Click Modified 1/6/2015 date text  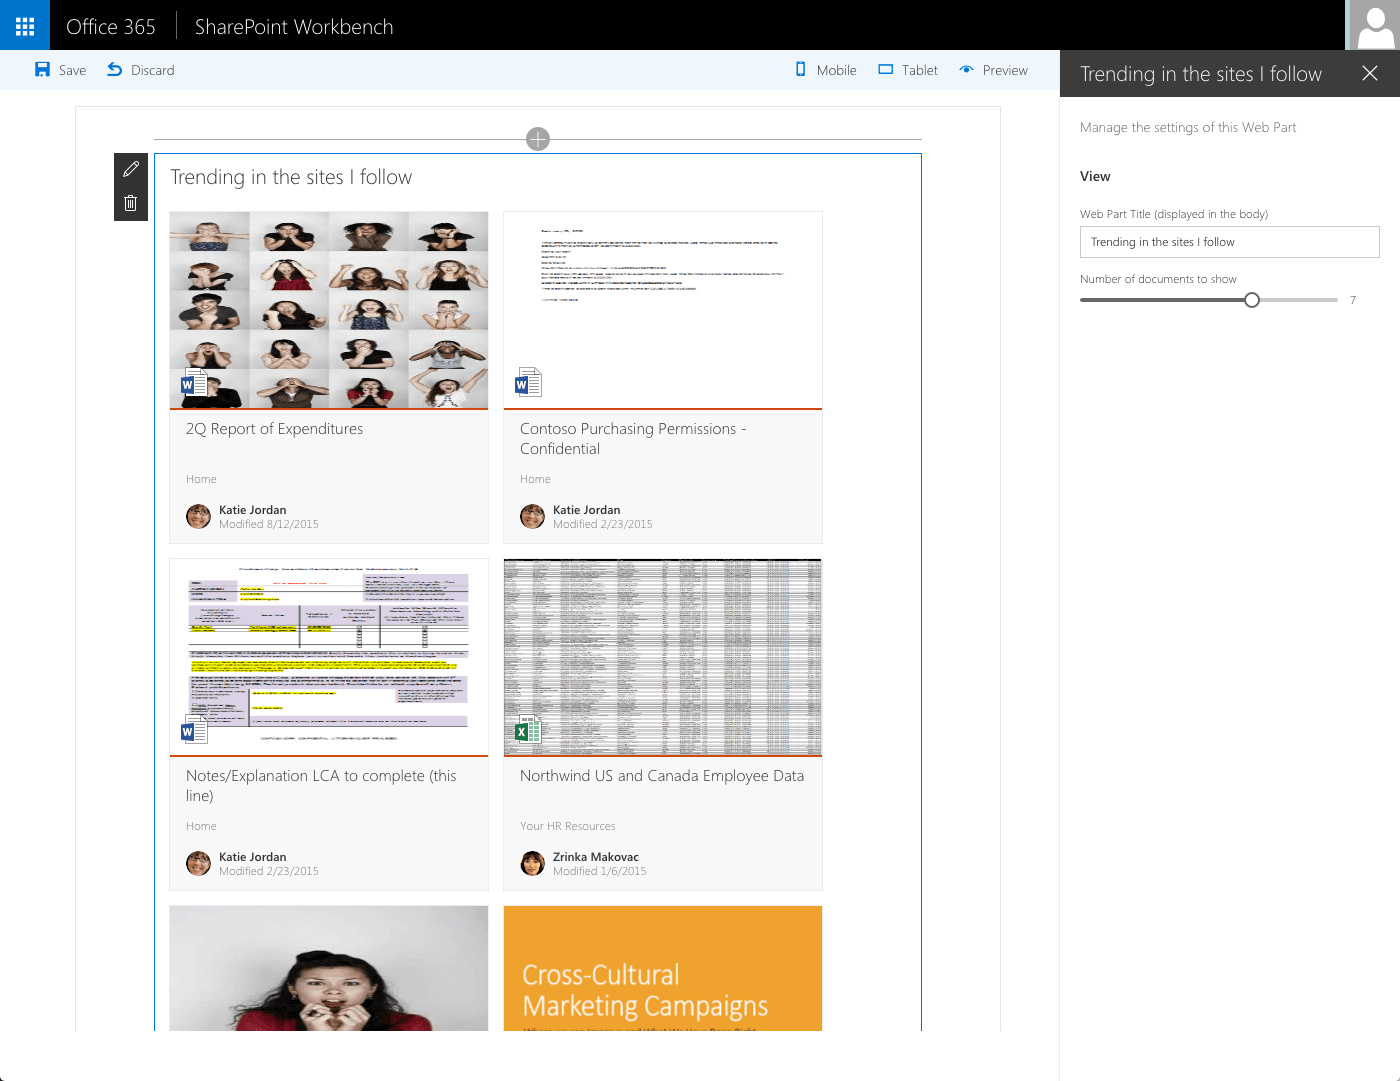click(600, 871)
